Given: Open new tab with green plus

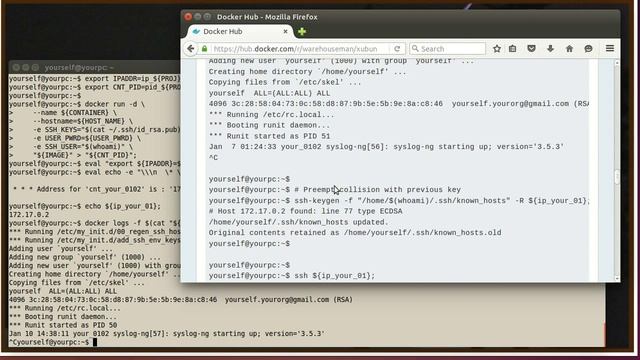Looking at the screenshot, I should (x=302, y=31).
